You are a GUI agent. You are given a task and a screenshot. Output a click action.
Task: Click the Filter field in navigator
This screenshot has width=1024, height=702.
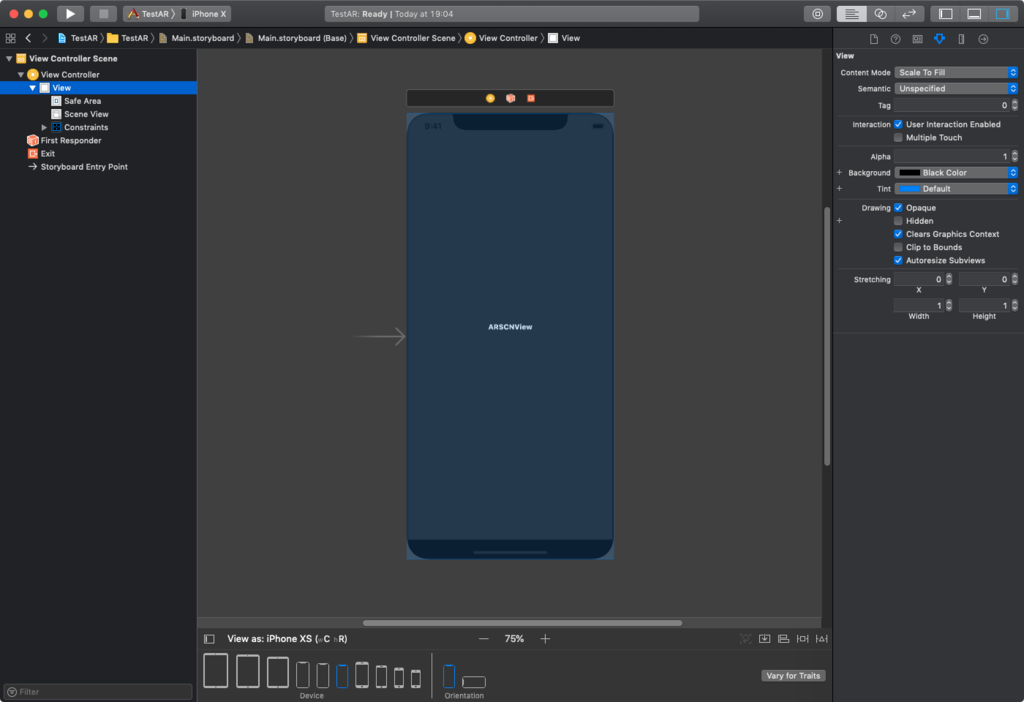pos(98,692)
